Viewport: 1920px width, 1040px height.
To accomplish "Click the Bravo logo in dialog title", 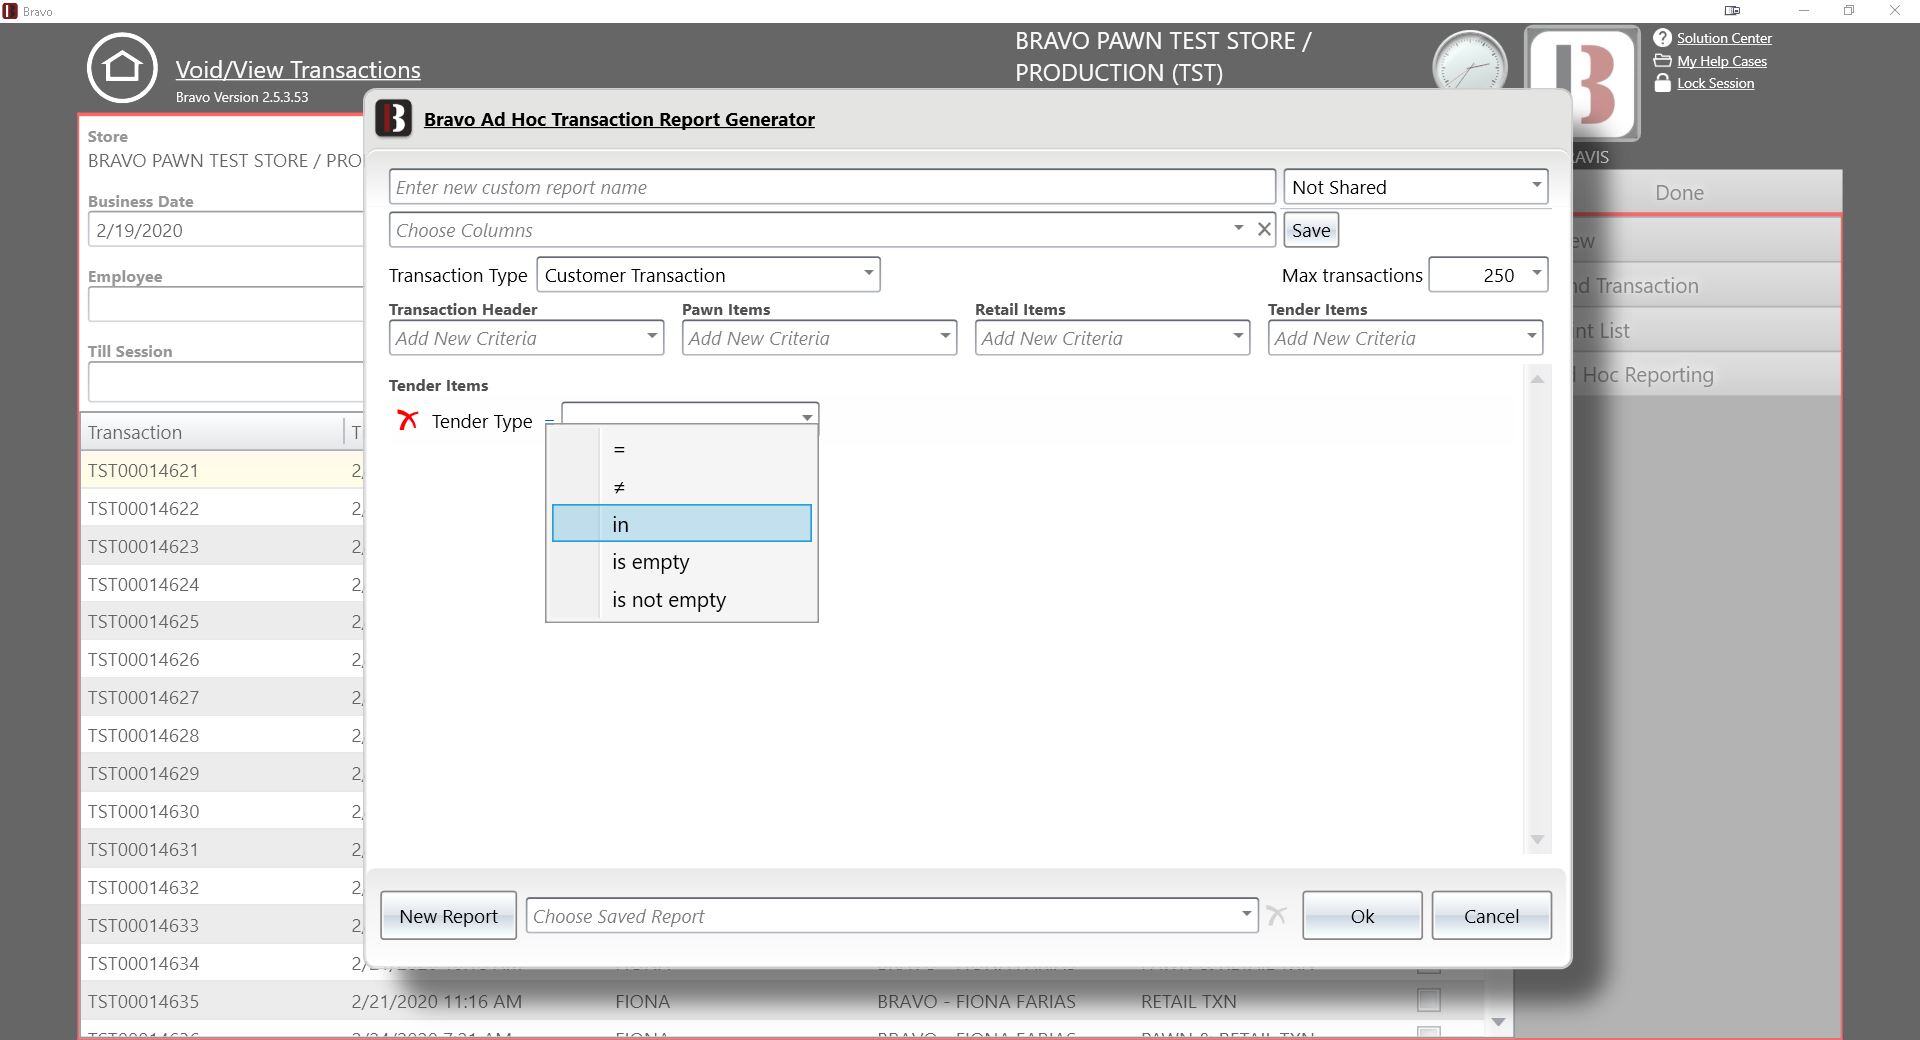I will click(394, 118).
